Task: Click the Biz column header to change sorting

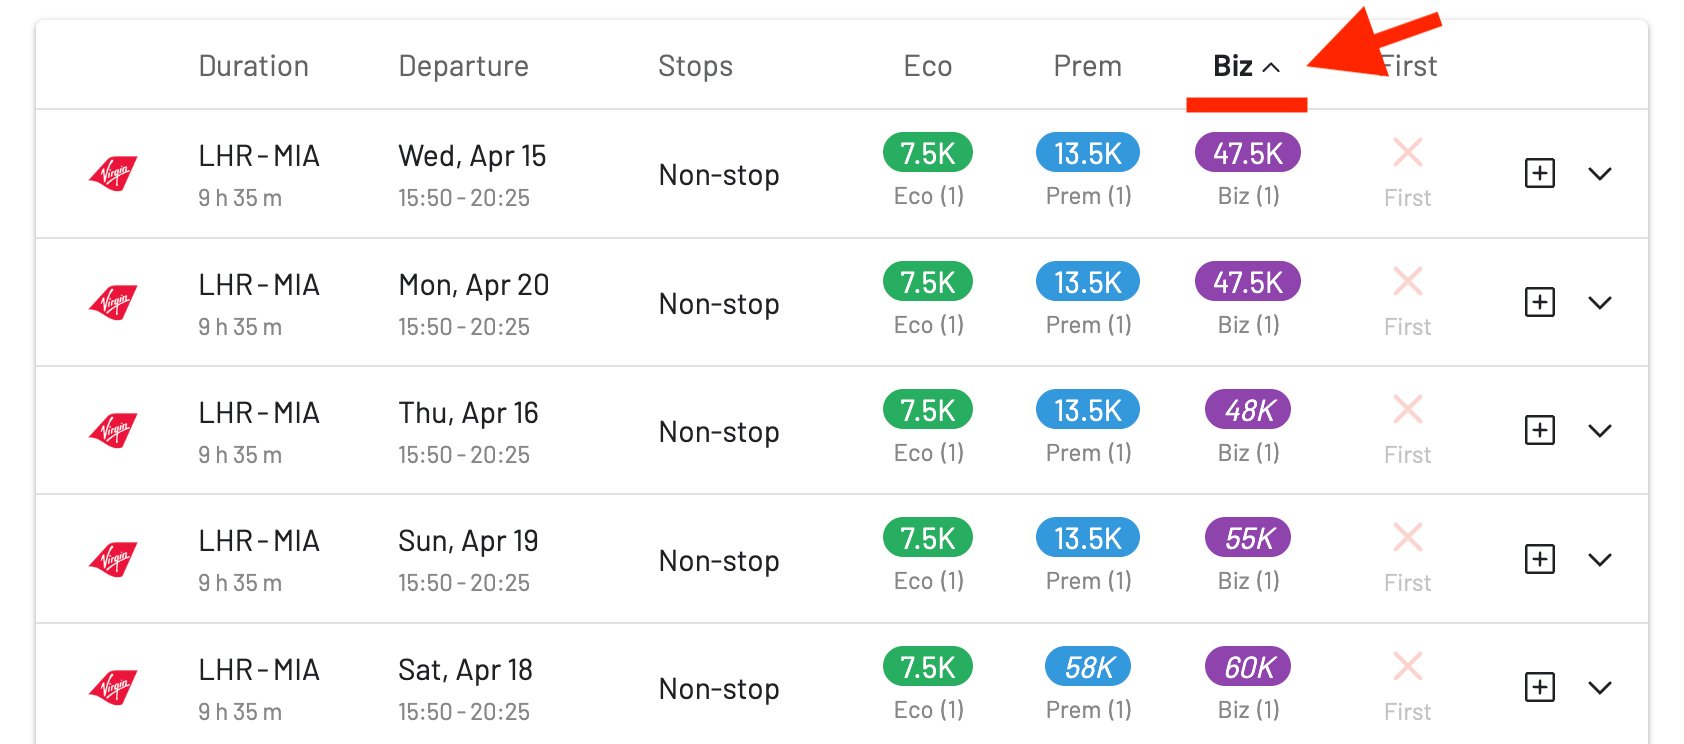Action: click(1230, 65)
